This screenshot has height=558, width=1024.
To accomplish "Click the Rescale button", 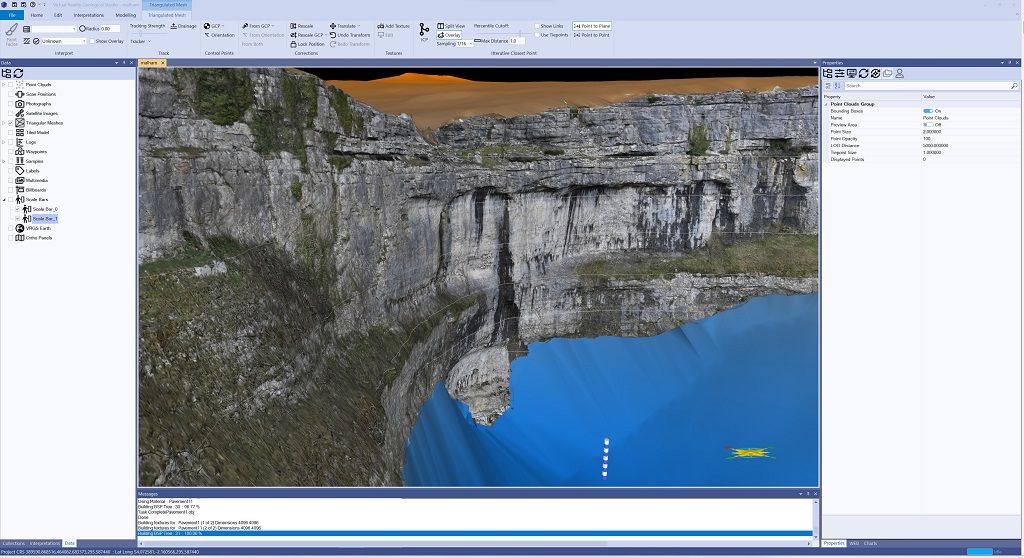I will [302, 26].
